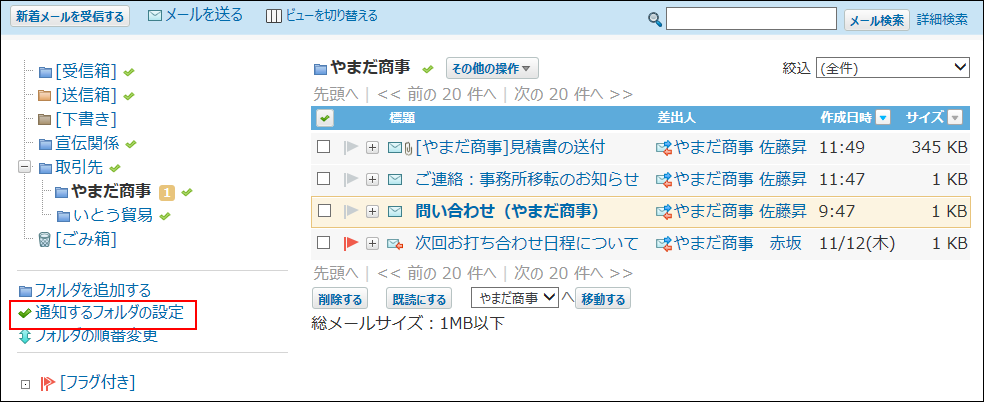Toggle the select-all checkbox in header
This screenshot has width=984, height=402.
click(x=325, y=117)
